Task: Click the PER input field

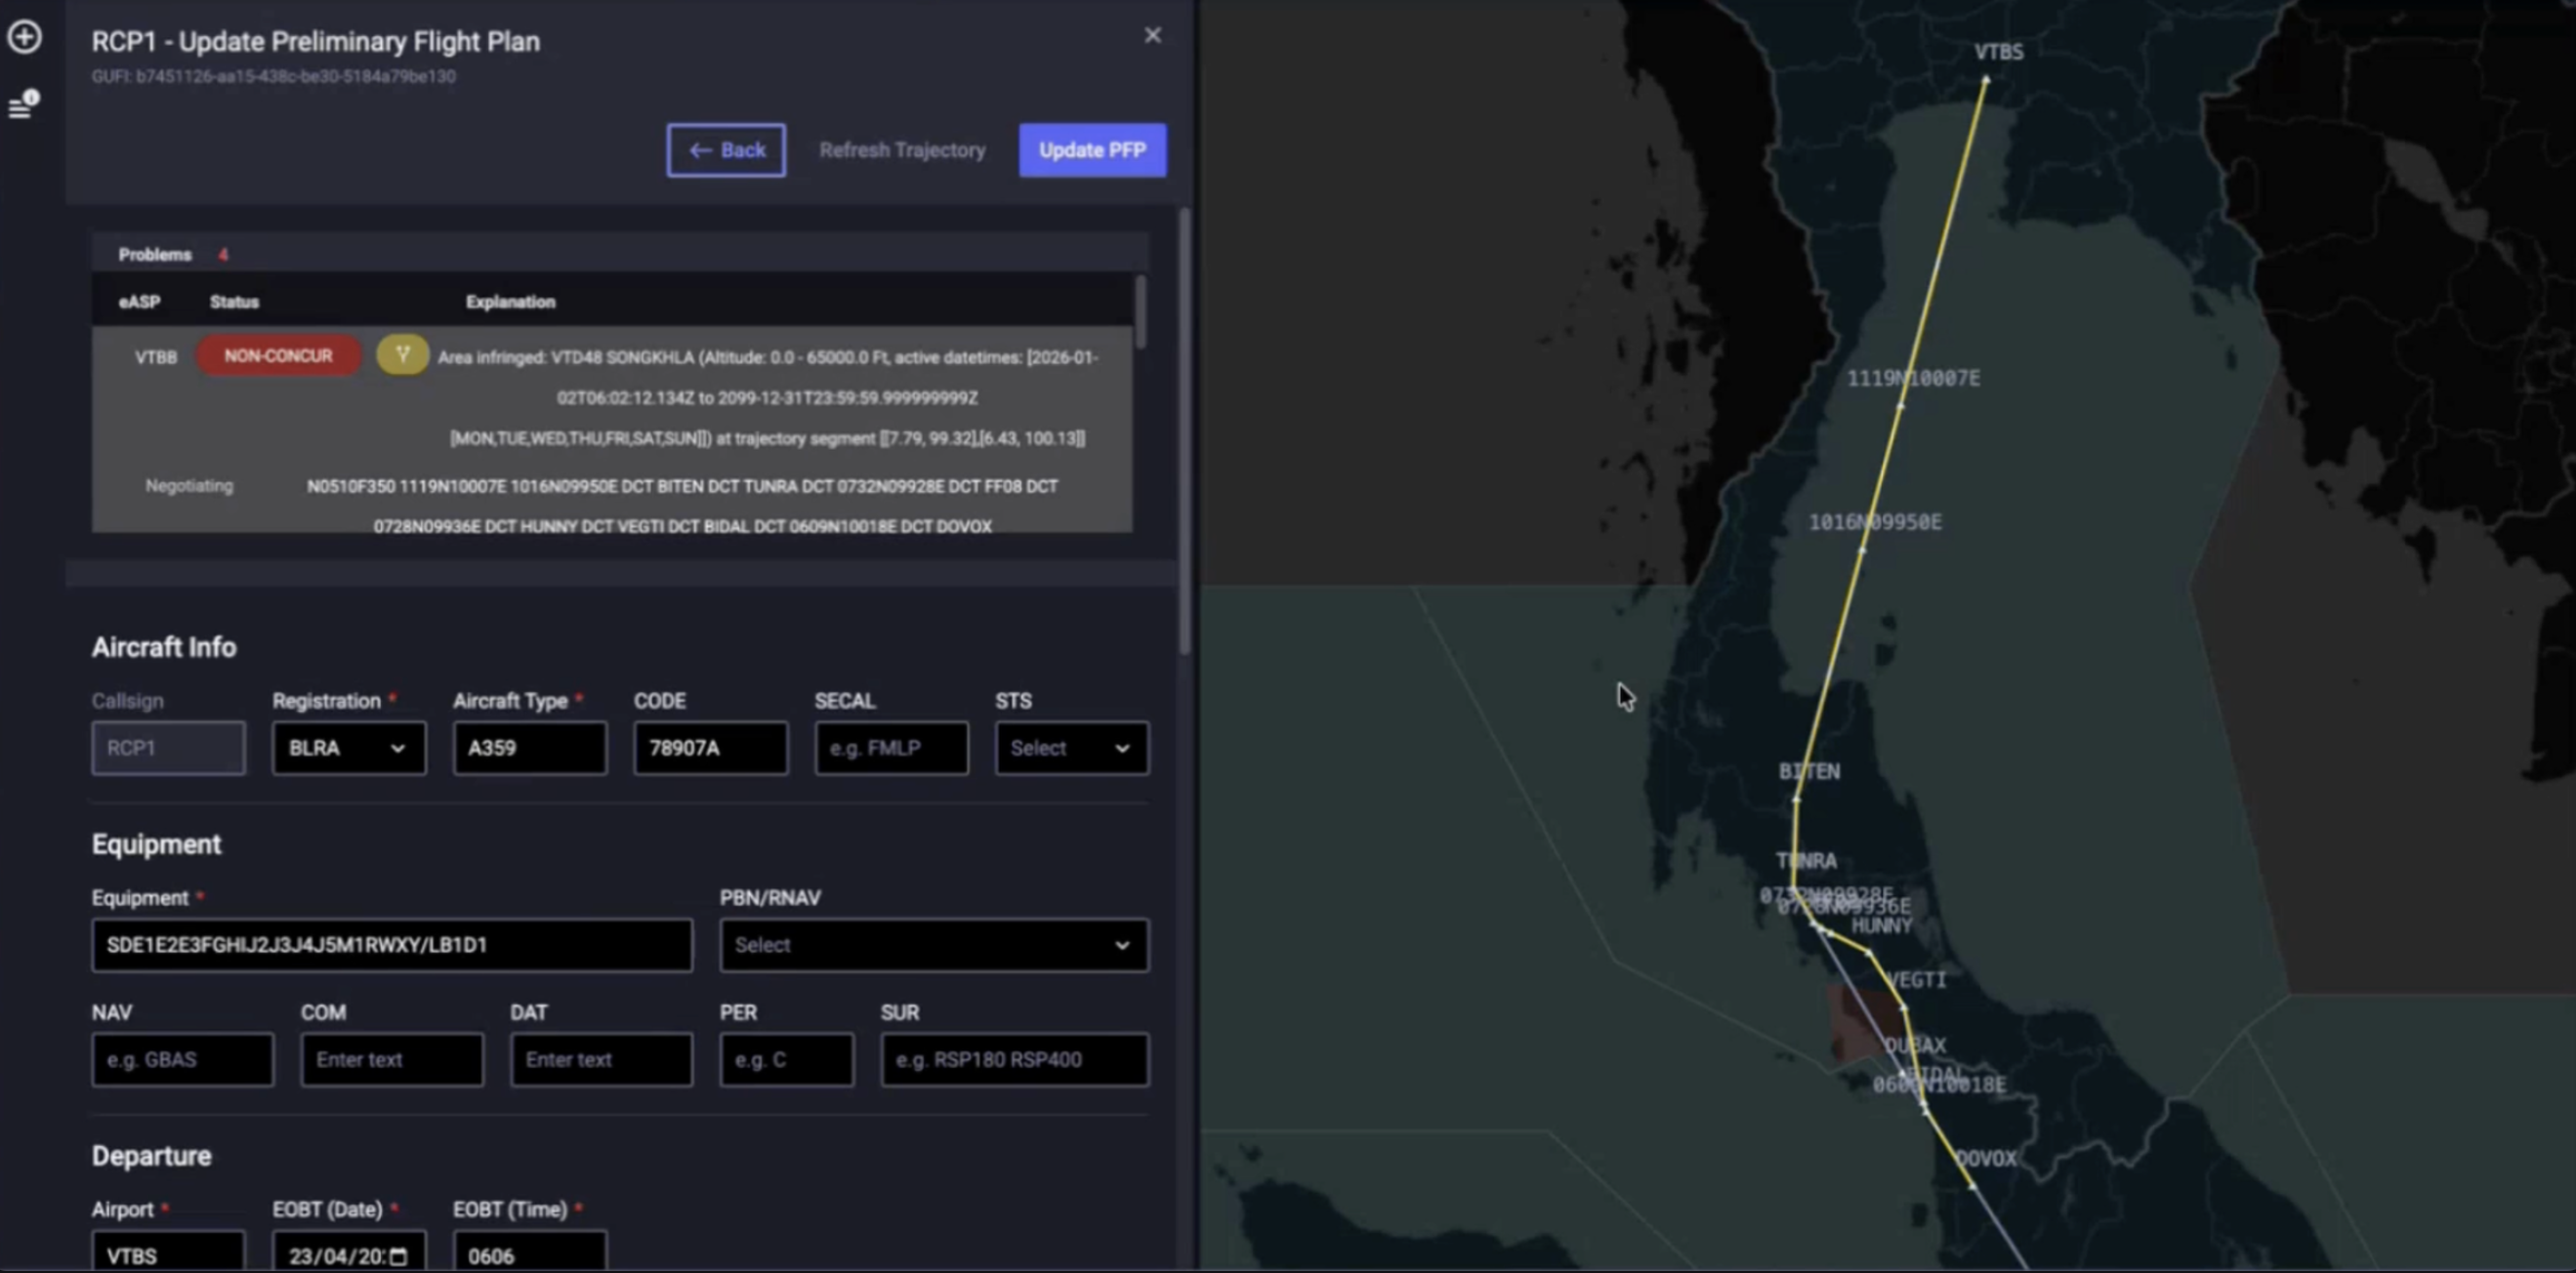Action: pos(786,1060)
